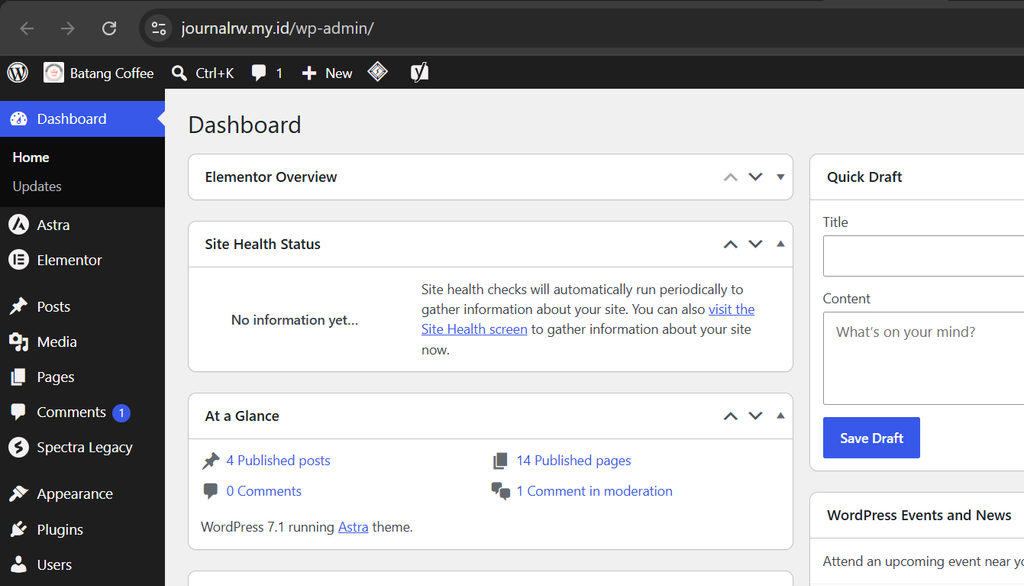Image resolution: width=1024 pixels, height=586 pixels.
Task: Open Spectra Legacy menu label
Action: tap(84, 448)
